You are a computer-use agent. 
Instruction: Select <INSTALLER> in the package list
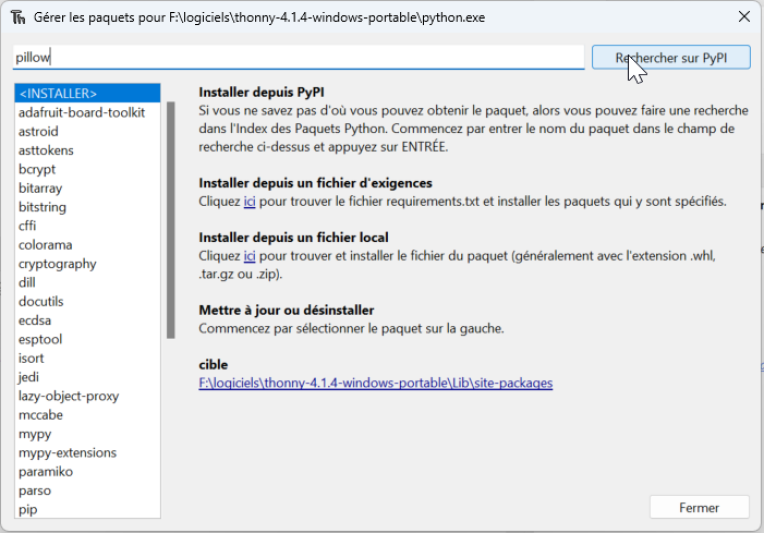(x=87, y=93)
